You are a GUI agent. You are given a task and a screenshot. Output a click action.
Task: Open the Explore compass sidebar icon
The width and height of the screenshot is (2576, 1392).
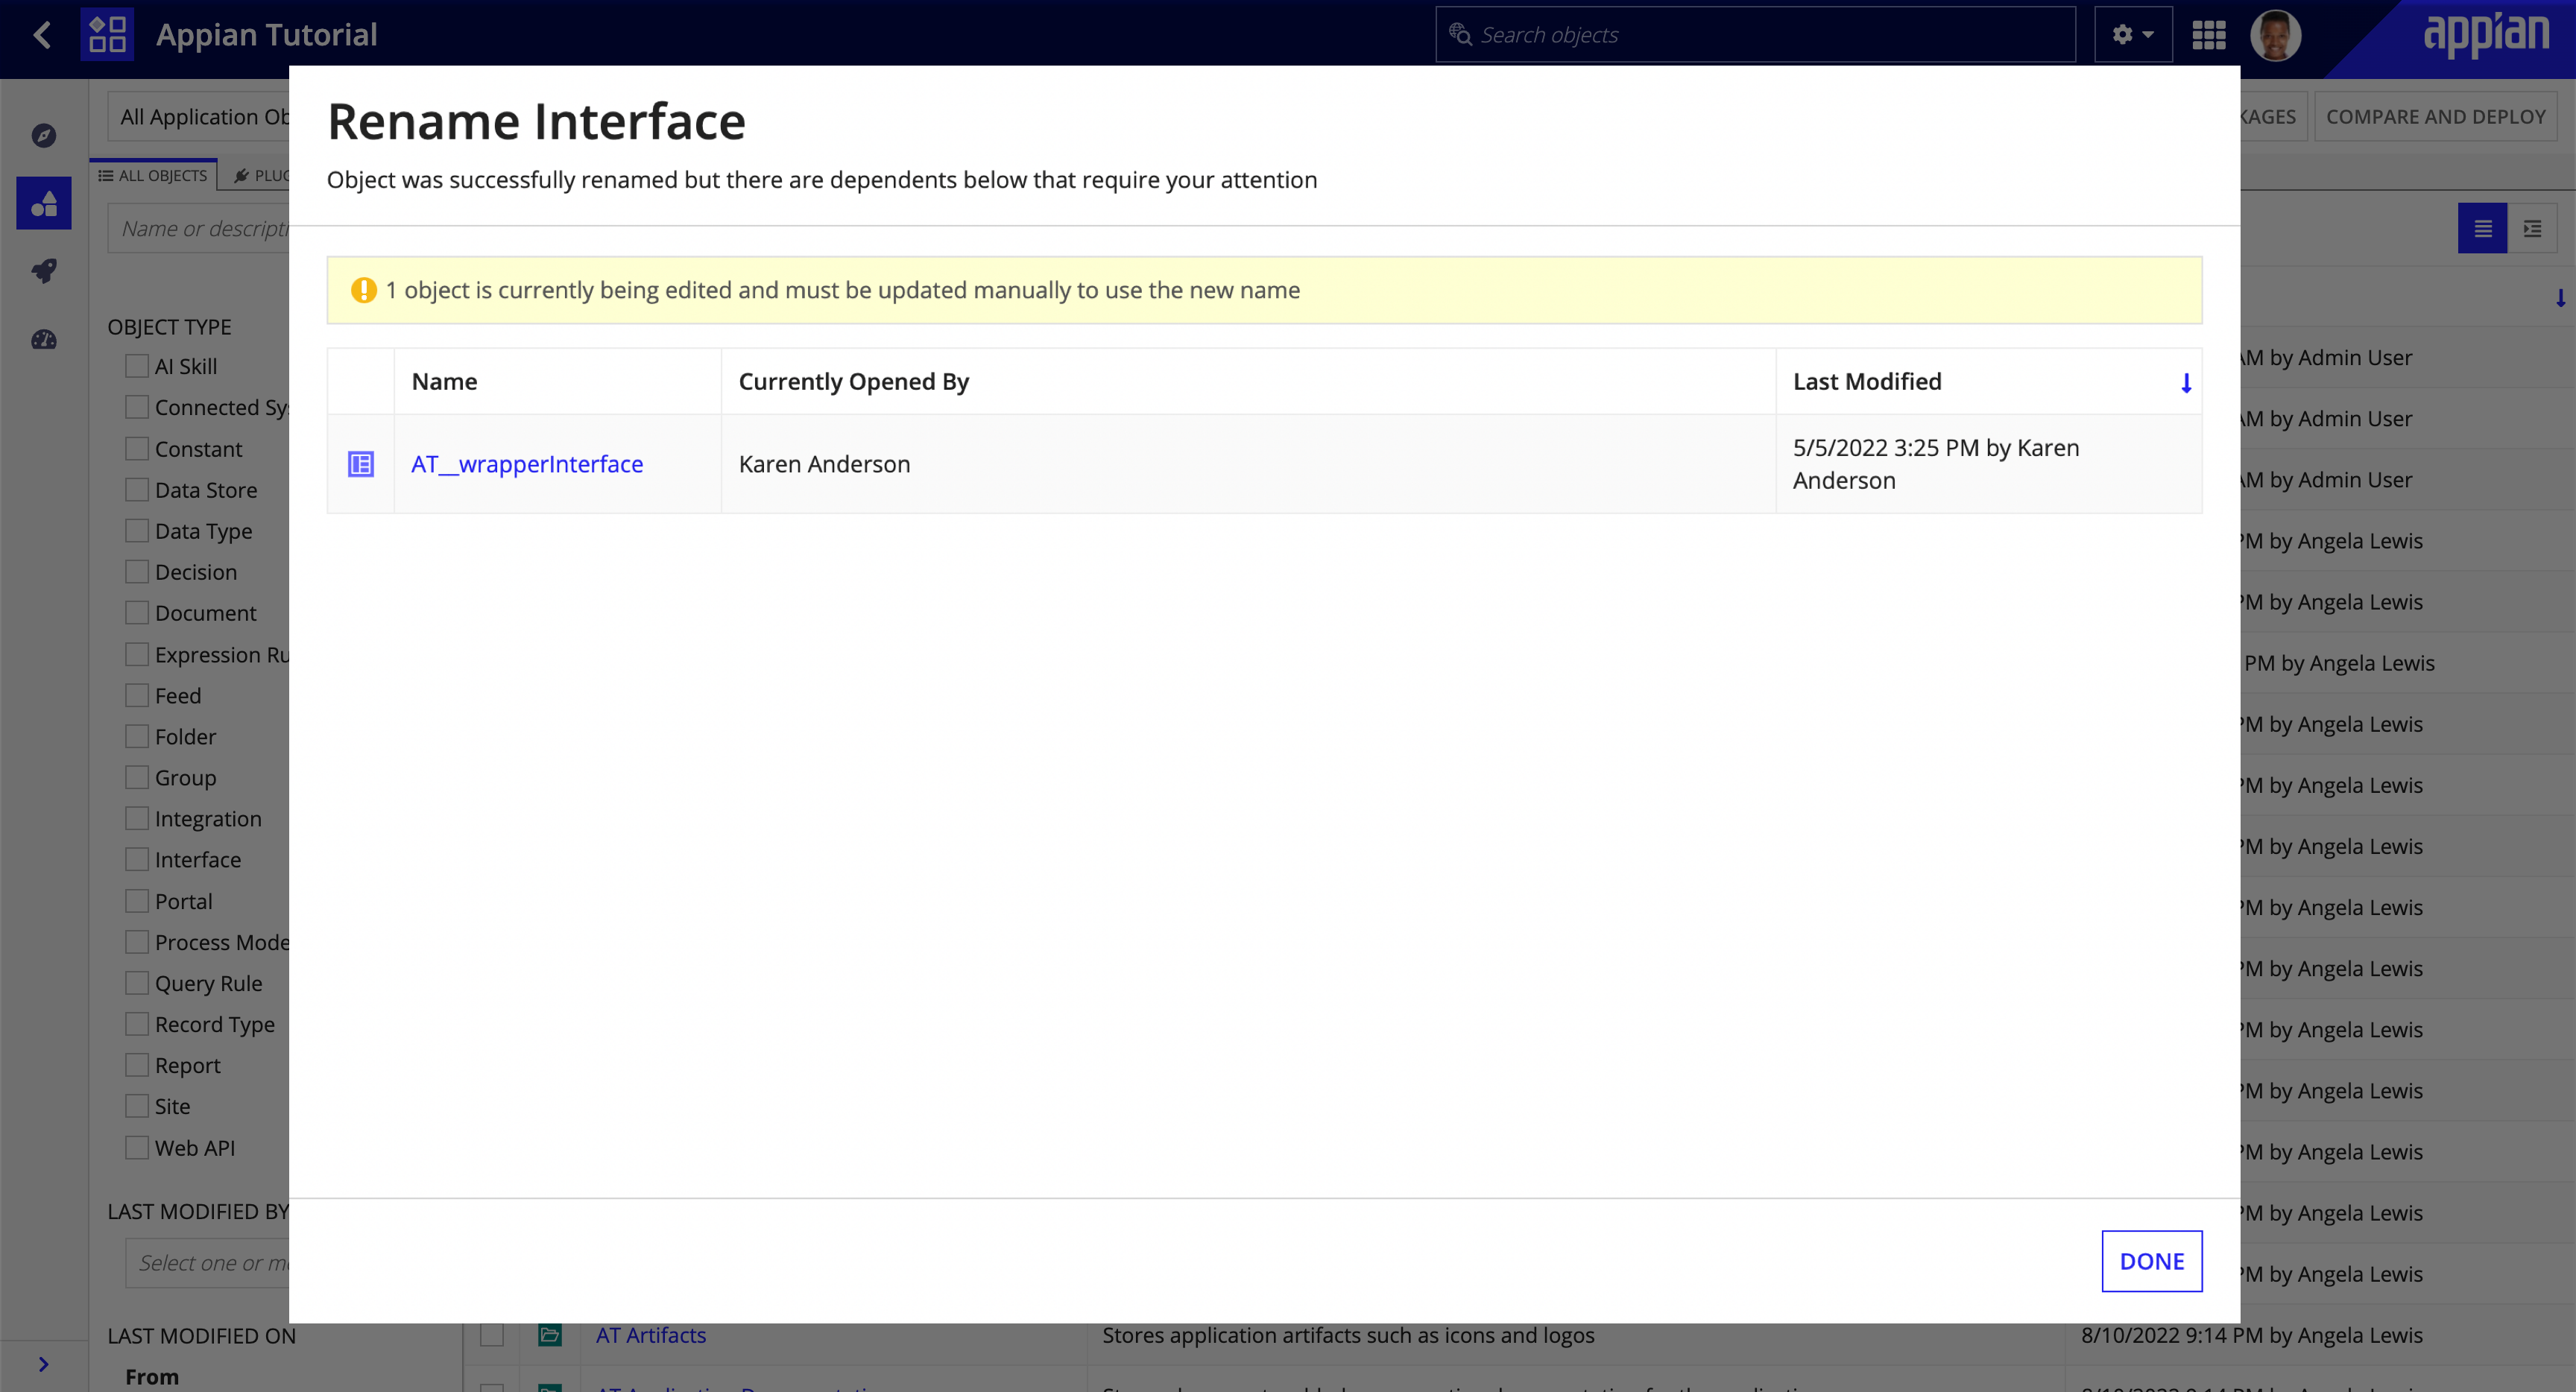point(43,135)
